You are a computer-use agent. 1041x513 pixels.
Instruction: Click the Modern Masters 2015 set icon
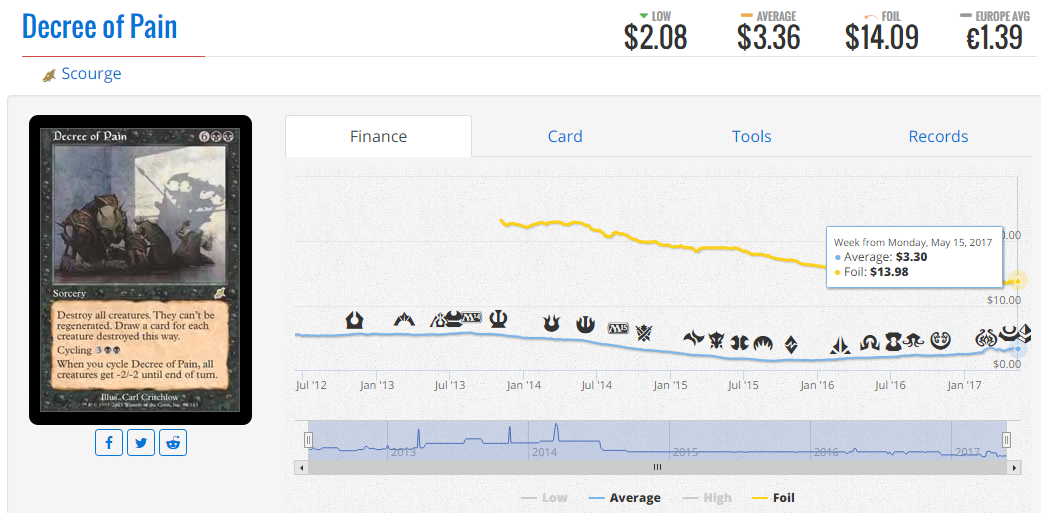[739, 342]
